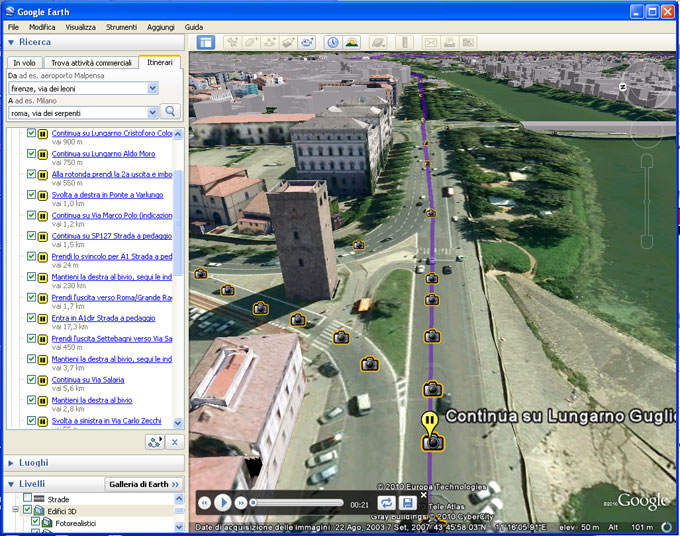Uncheck Continua su SP127 Strada a pedaggio
680x536 pixels.
31,235
